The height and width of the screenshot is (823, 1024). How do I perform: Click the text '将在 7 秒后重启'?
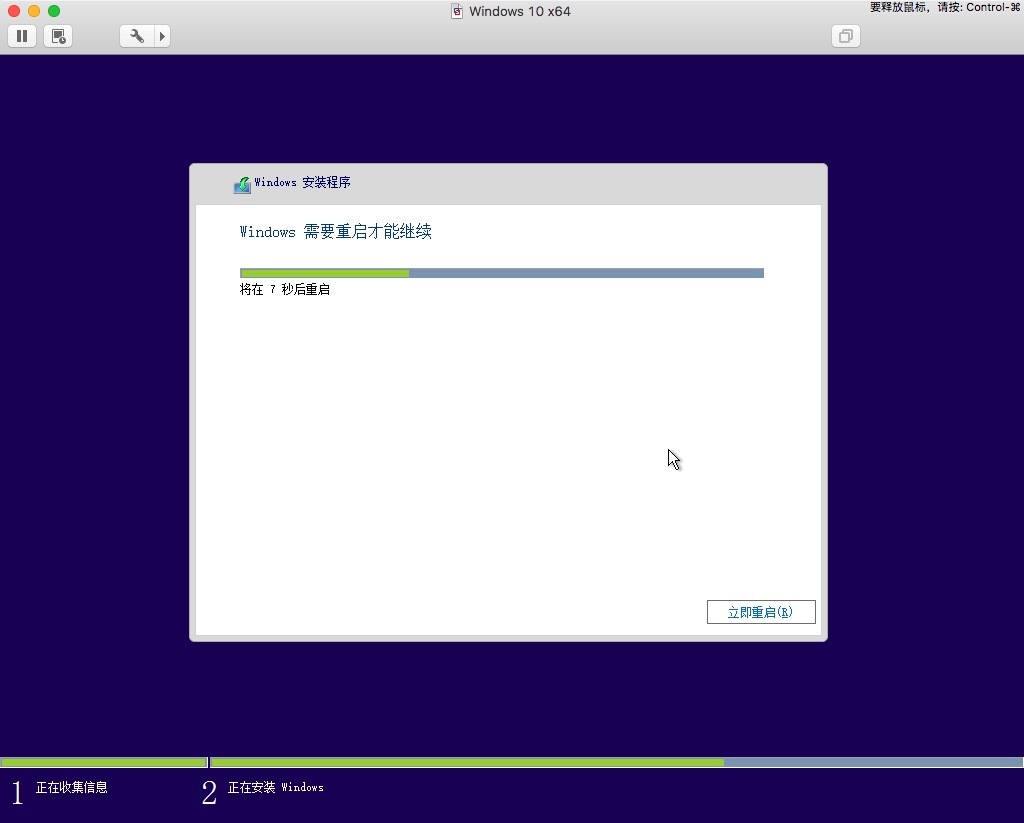(285, 289)
